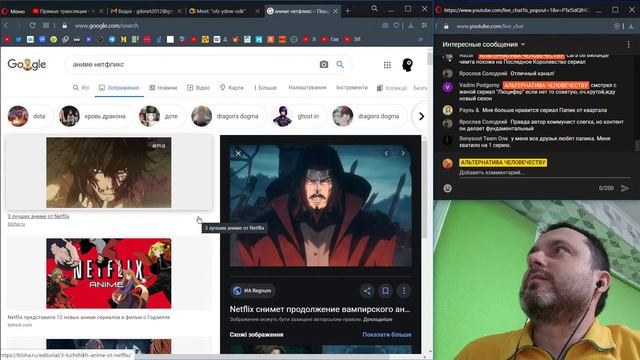
Task: Send chat message with arrow icon
Action: coord(625,188)
